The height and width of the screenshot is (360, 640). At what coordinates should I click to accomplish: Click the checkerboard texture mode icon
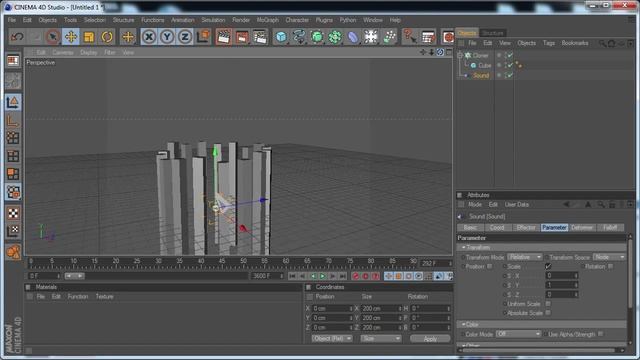click(x=13, y=213)
